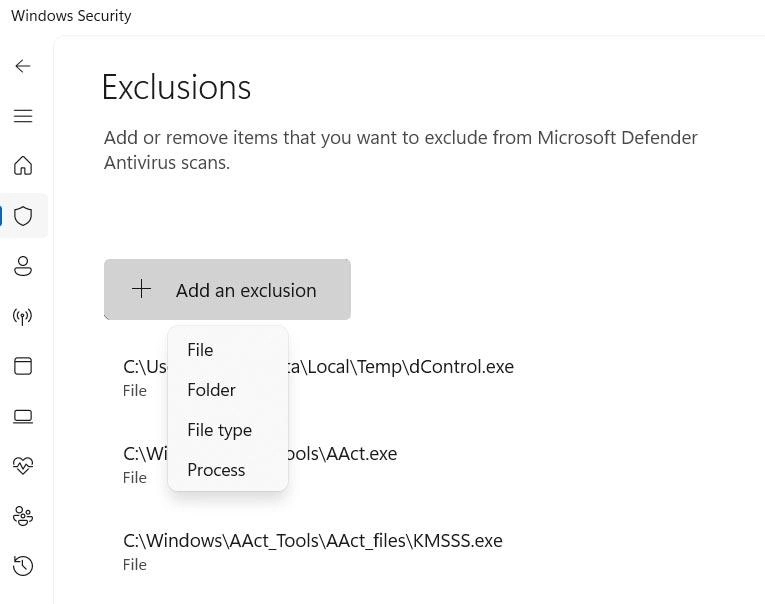Choose File from the exclusion menu

227,350
